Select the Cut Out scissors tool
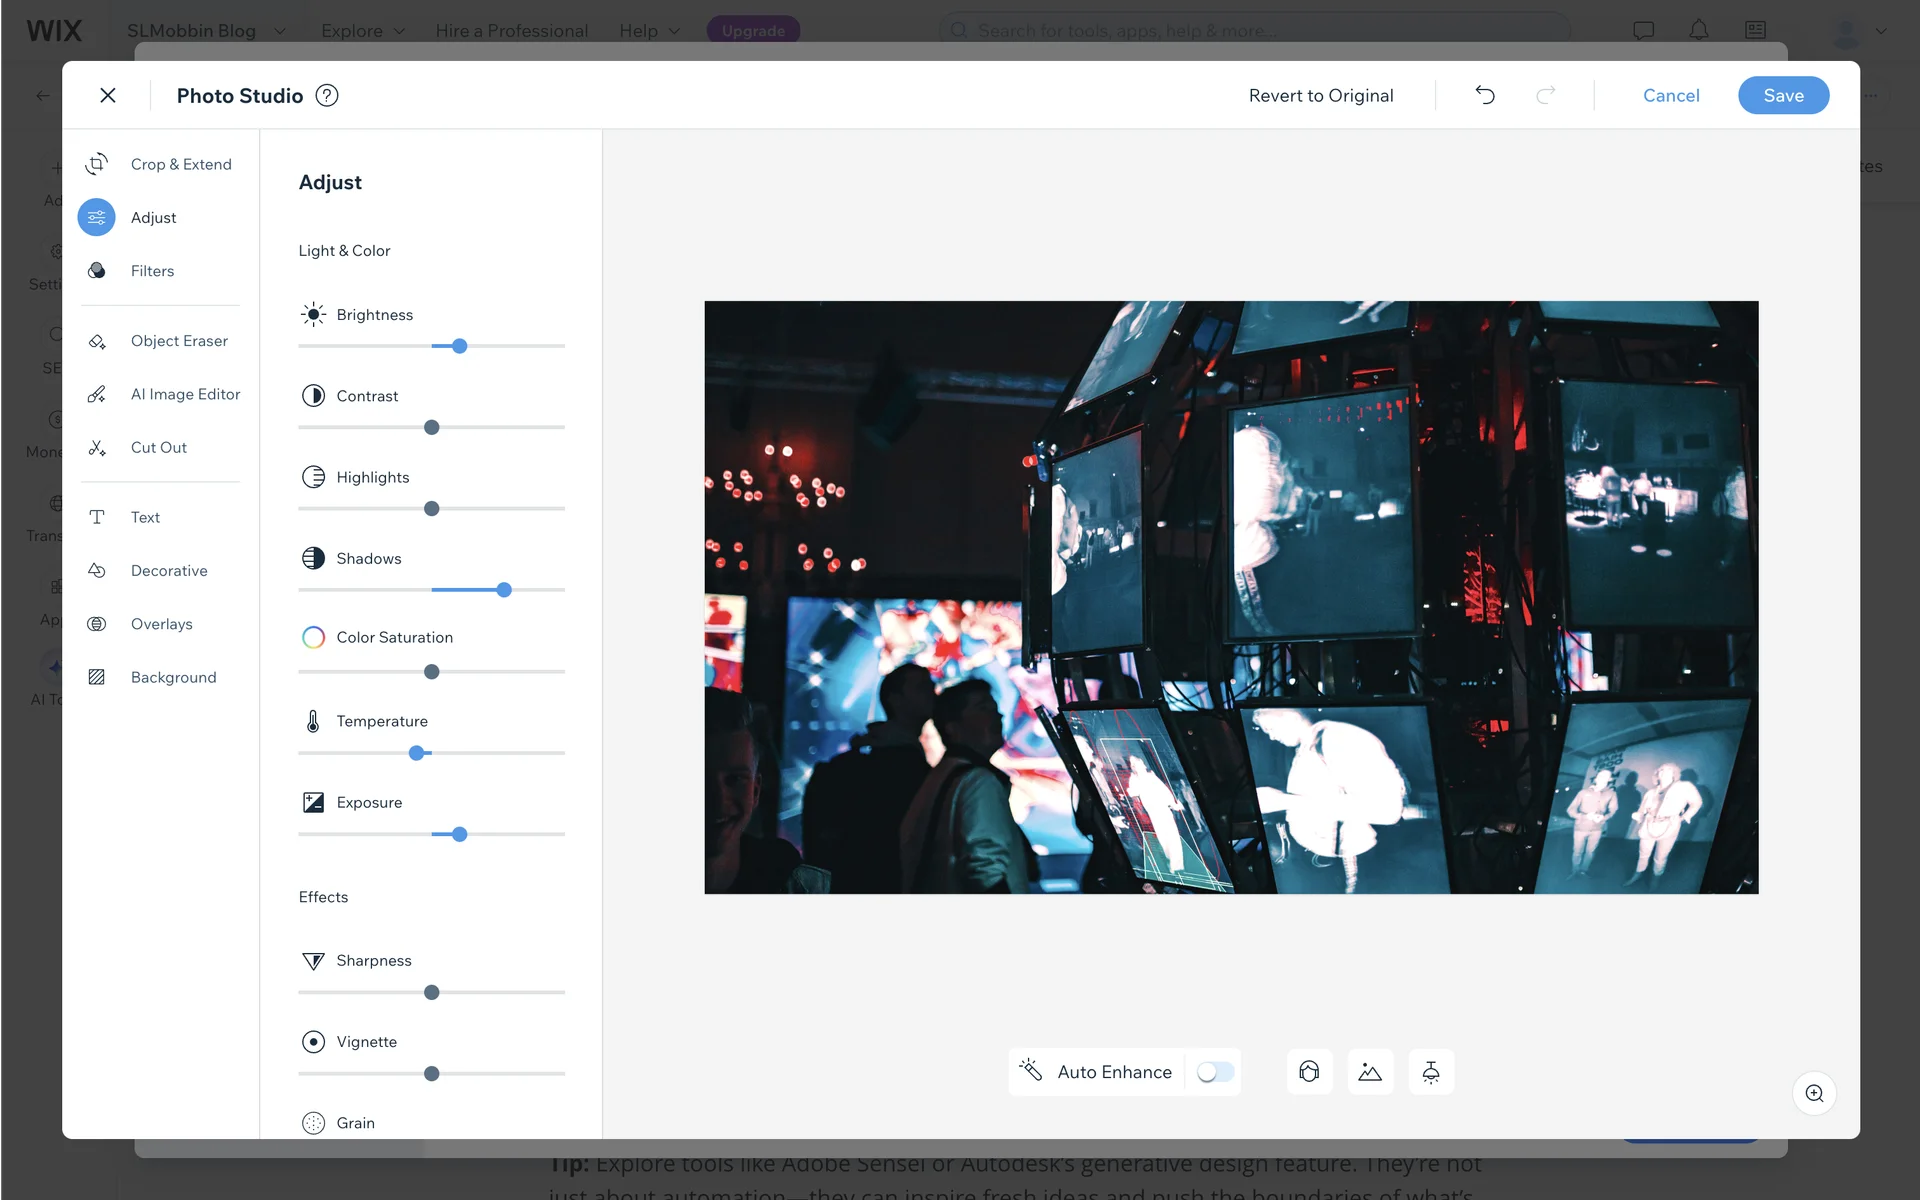Screen dimensions: 1920x1200 (158, 447)
